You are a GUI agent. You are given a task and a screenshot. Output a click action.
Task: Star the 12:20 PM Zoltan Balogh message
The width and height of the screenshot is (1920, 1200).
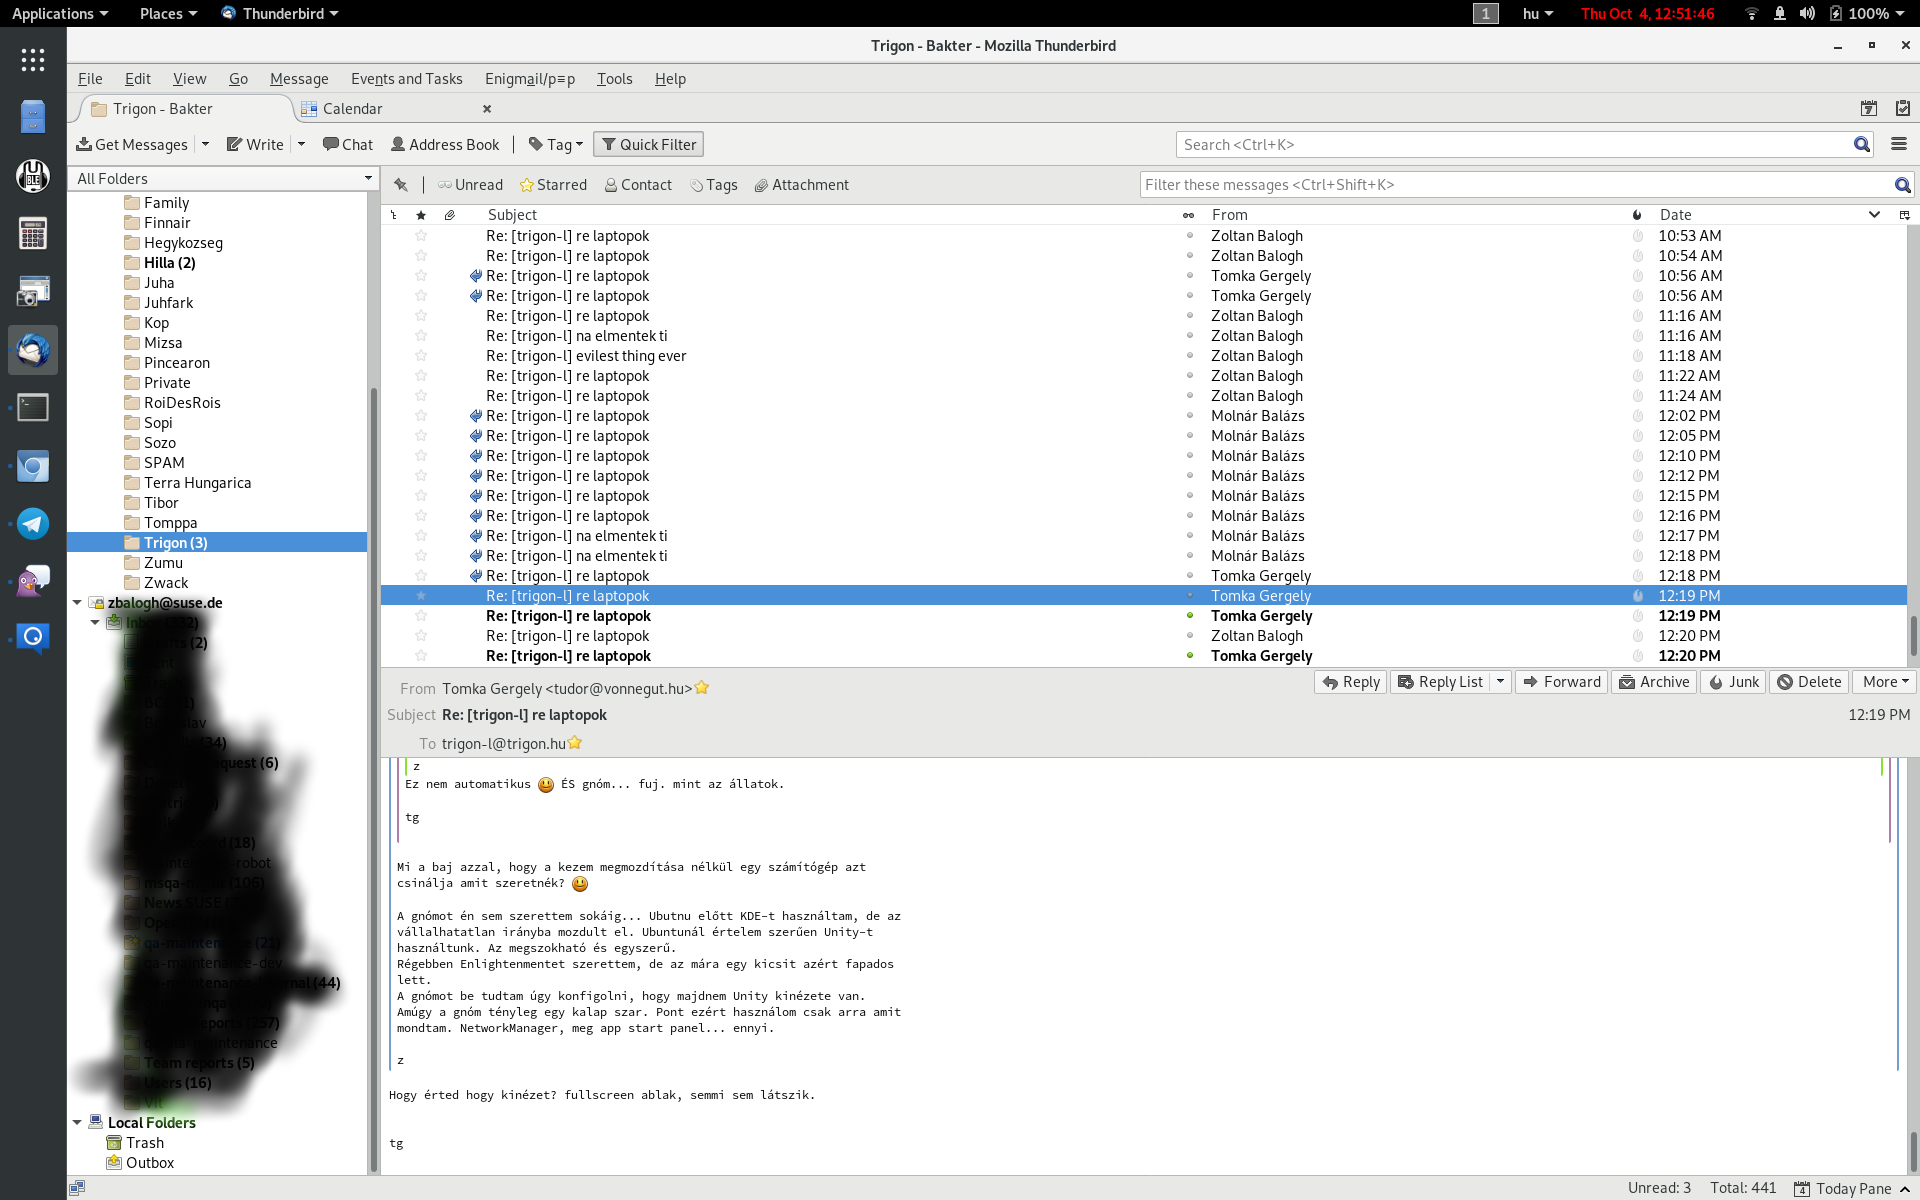[x=421, y=636]
